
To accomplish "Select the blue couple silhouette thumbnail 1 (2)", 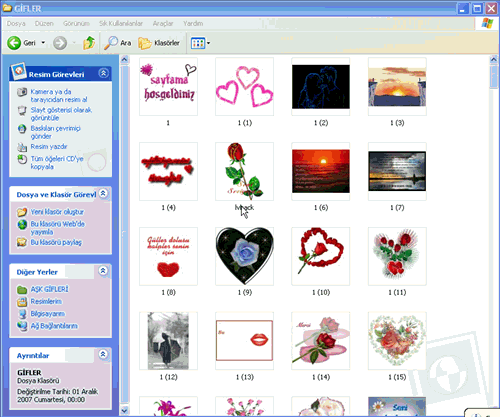I will tap(321, 86).
